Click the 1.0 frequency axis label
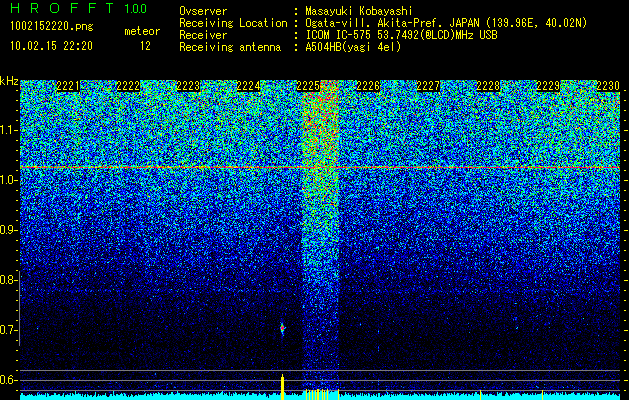Viewport: 629px width, 400px height. pos(8,180)
